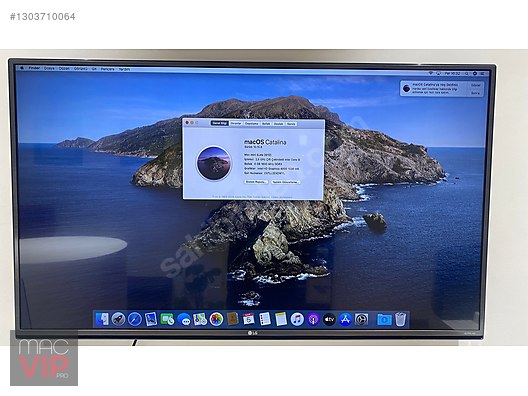528x396 pixels.
Task: Open Contacts brown book icon
Action: [x=232, y=319]
